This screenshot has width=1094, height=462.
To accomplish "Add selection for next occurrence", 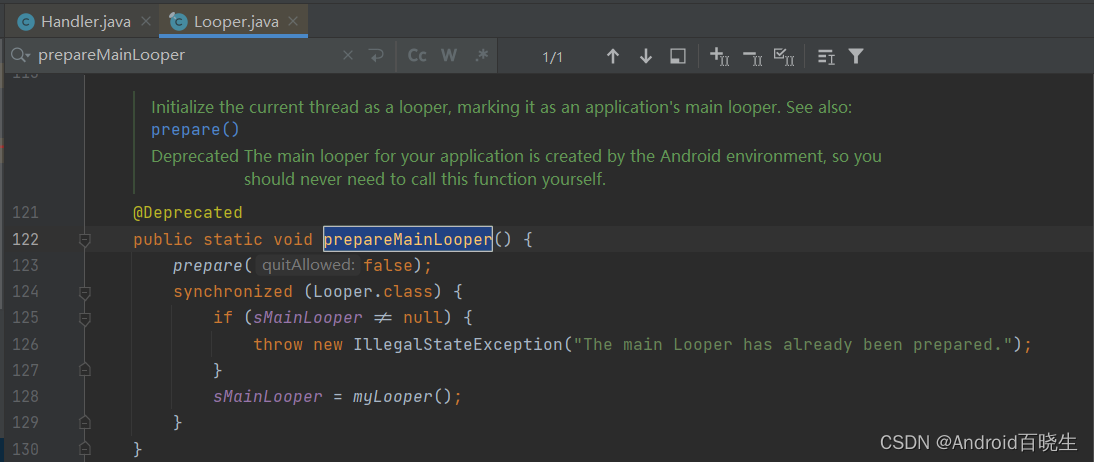I will point(719,57).
